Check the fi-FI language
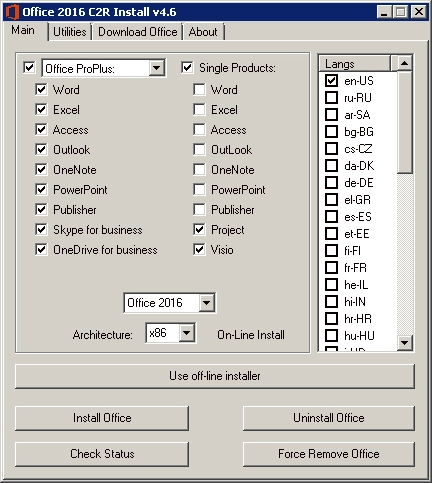This screenshot has width=432, height=483. click(331, 251)
